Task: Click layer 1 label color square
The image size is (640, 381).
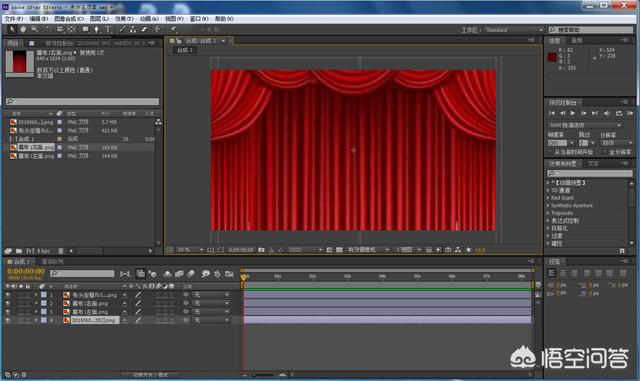Action: 44,295
